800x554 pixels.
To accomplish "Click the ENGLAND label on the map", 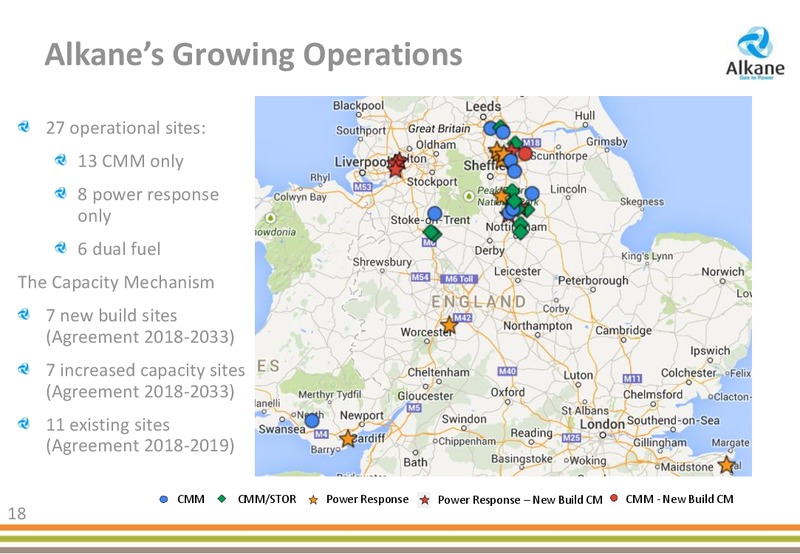I will click(x=479, y=301).
